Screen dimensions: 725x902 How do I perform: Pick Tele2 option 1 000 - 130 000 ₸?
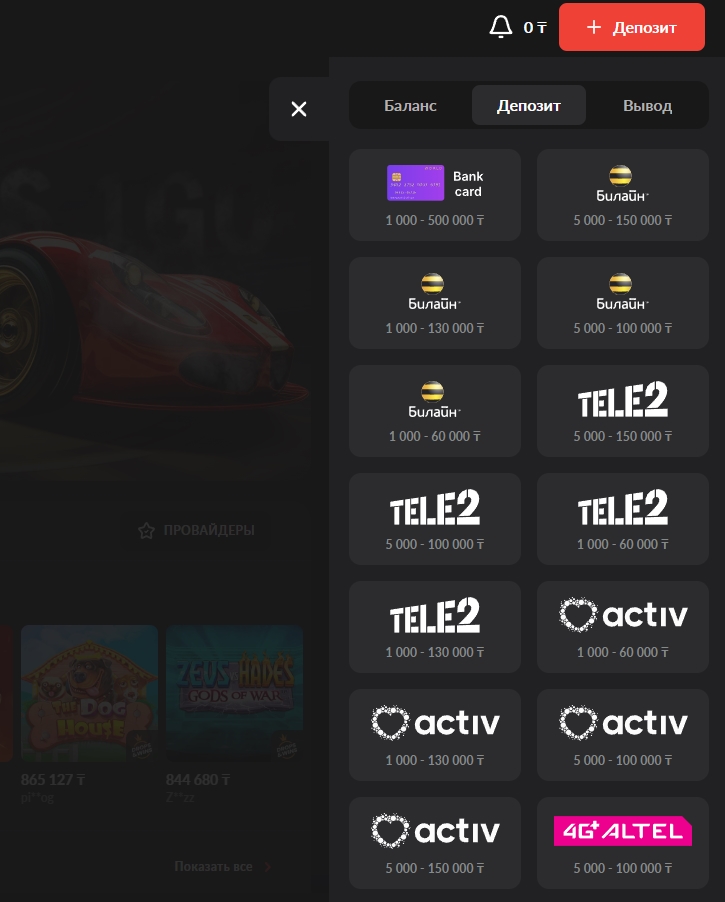click(x=435, y=627)
